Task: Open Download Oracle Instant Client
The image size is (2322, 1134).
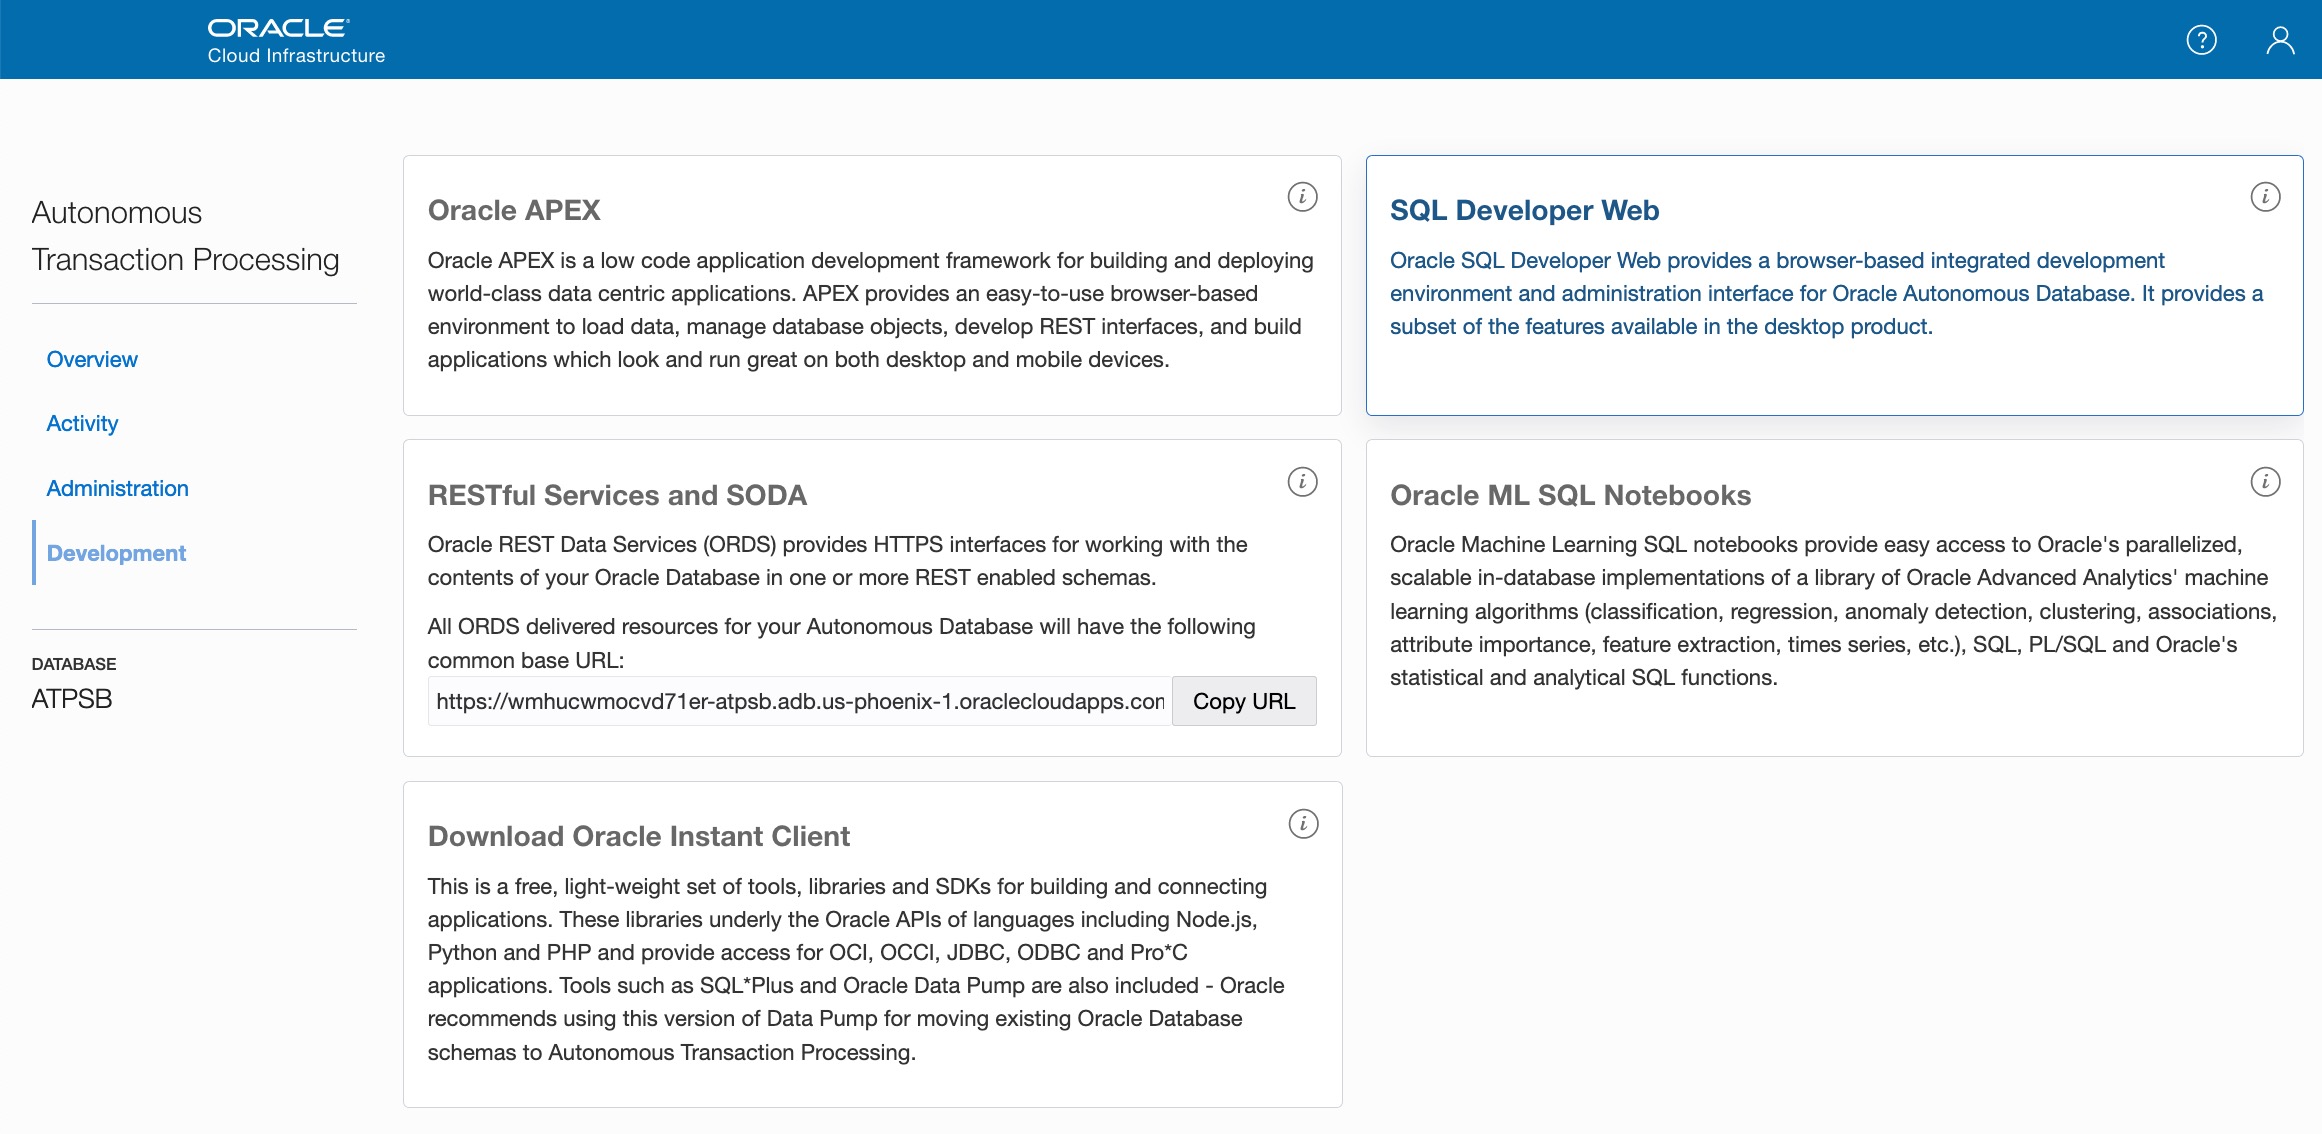Action: pyautogui.click(x=639, y=836)
